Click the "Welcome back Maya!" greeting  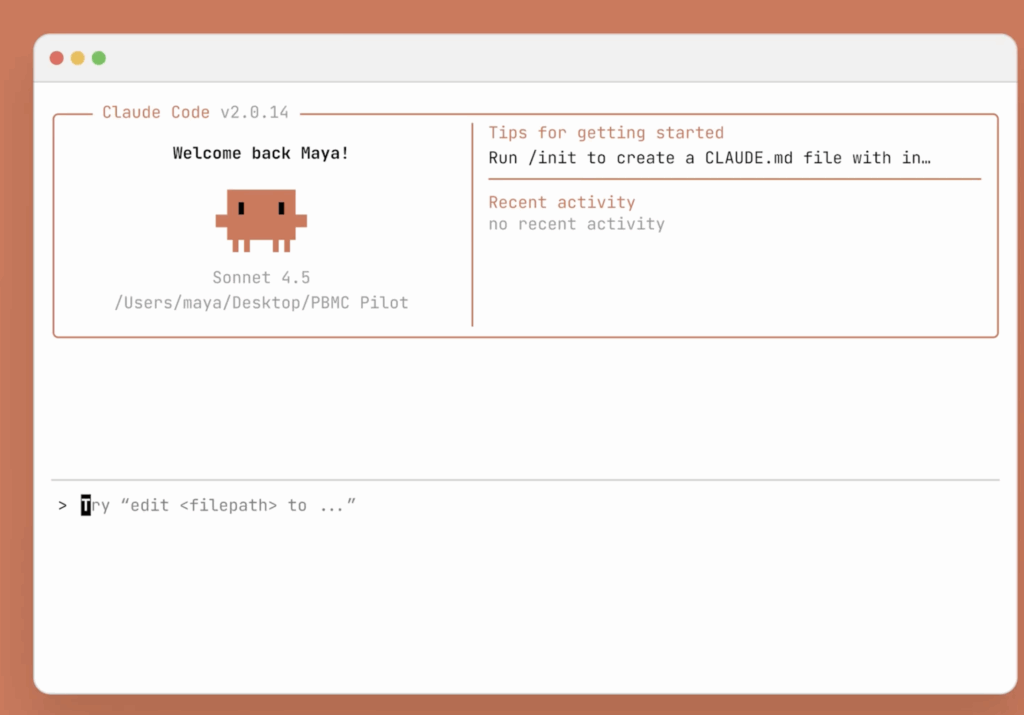[261, 153]
